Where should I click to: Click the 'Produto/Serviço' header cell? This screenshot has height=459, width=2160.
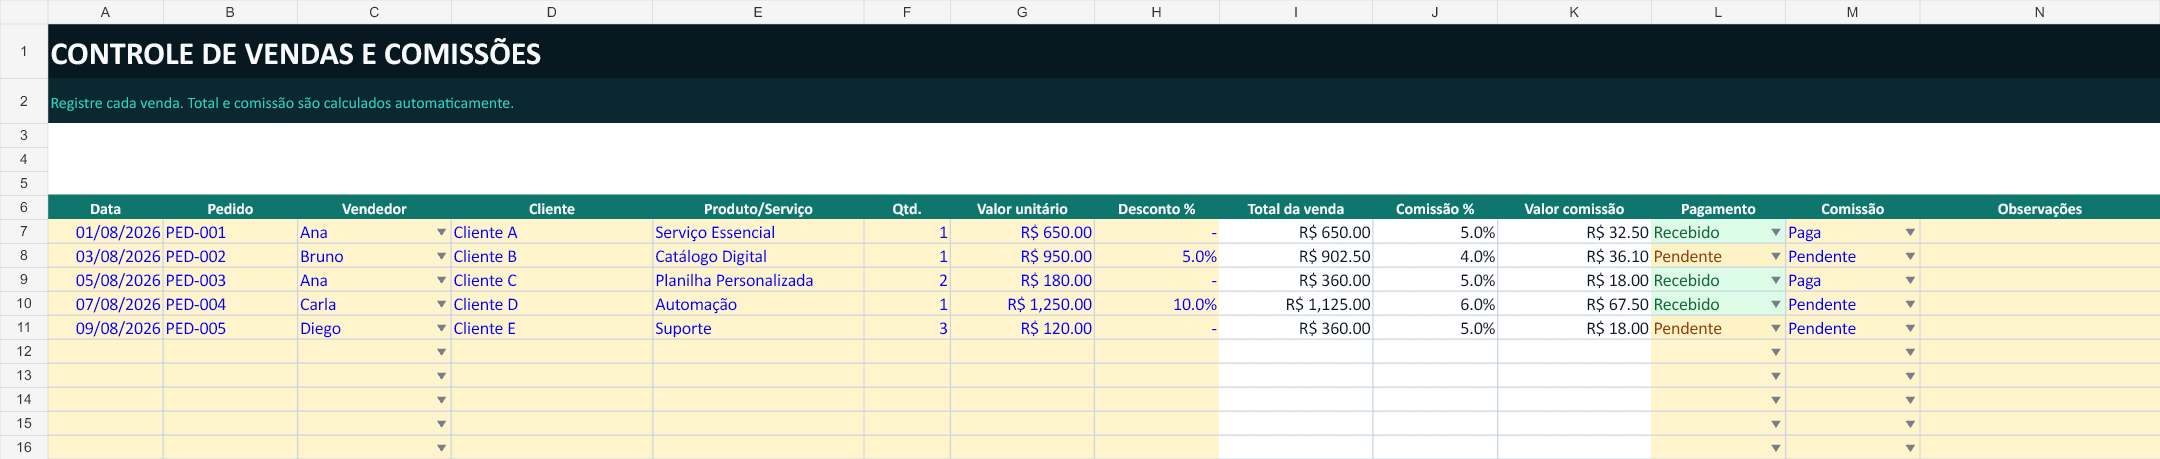758,208
